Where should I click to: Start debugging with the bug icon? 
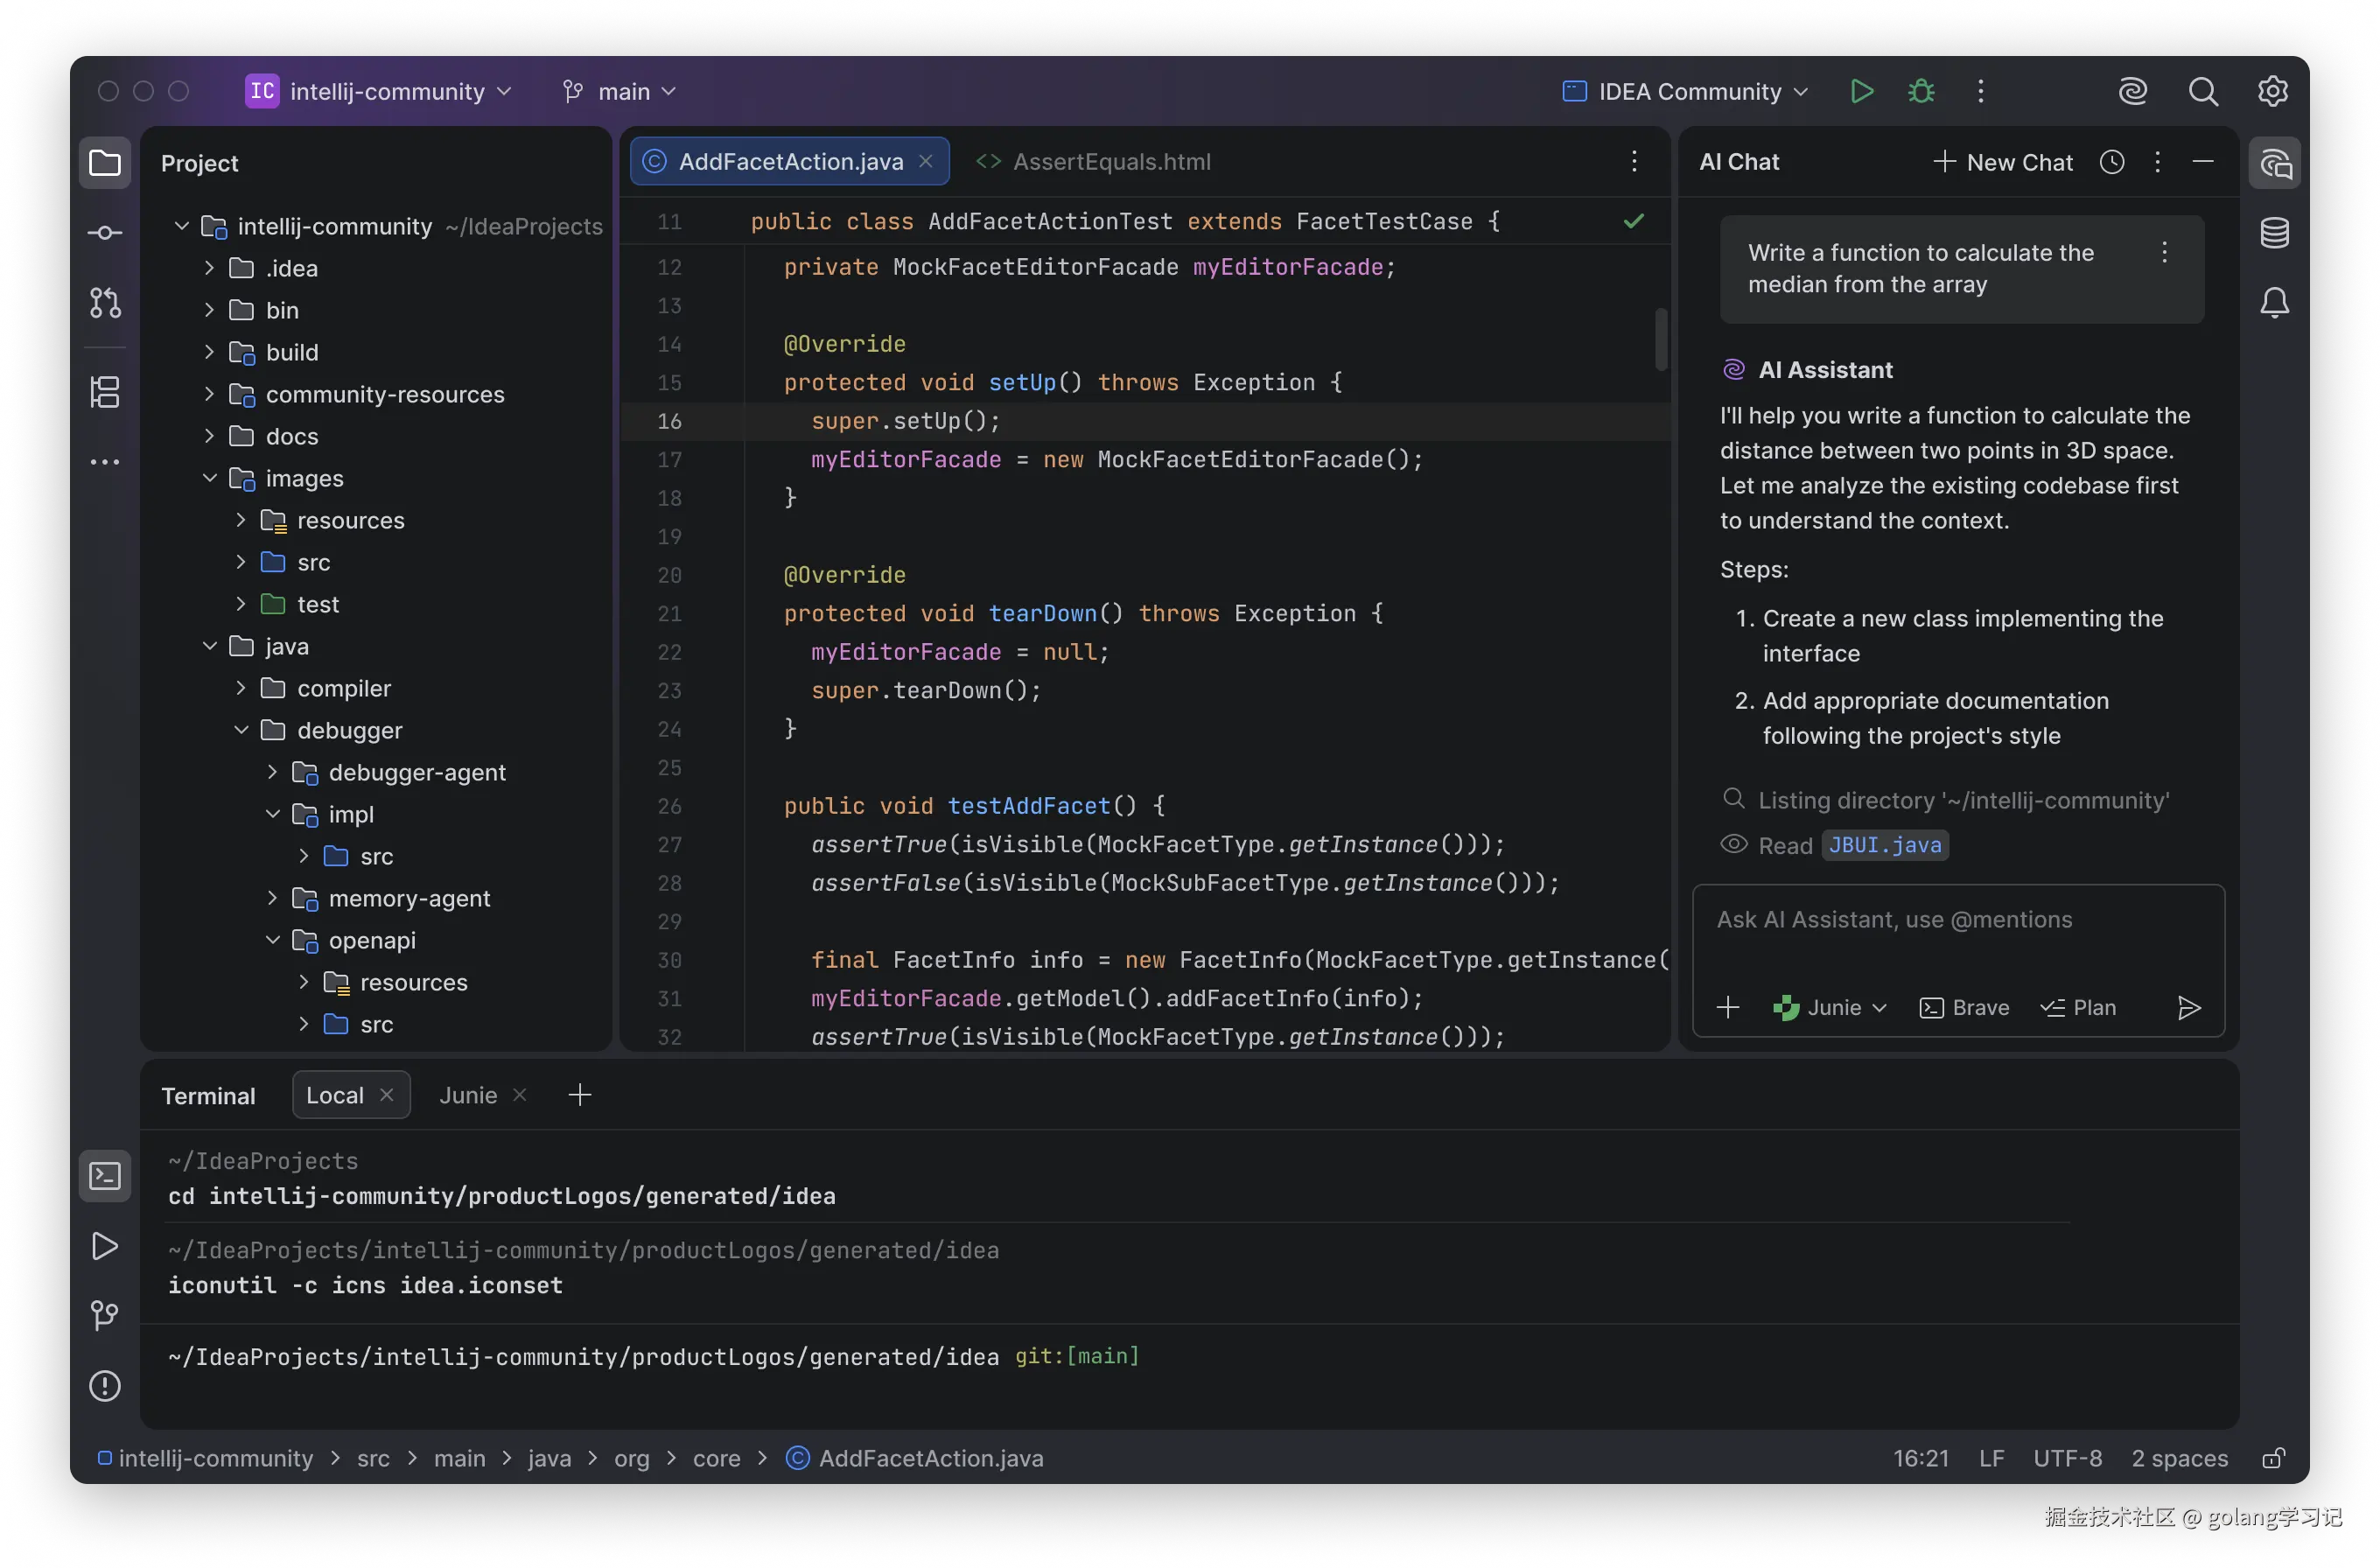click(x=1920, y=91)
